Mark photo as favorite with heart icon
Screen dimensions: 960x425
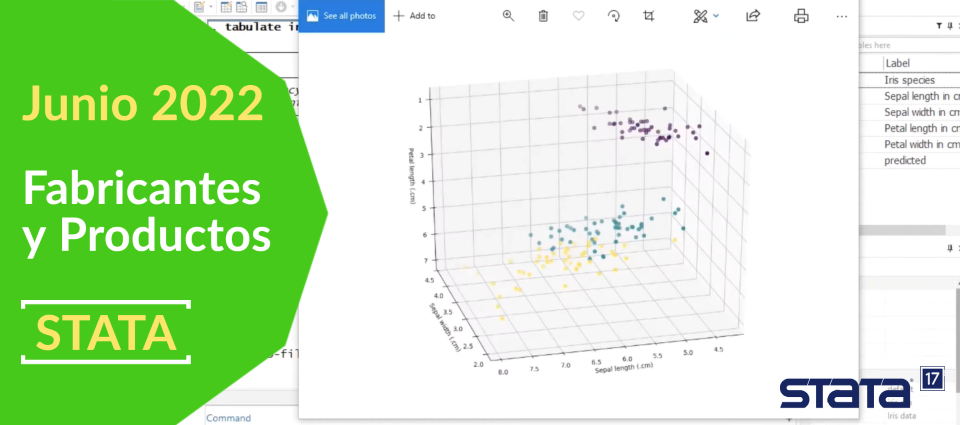coord(578,16)
